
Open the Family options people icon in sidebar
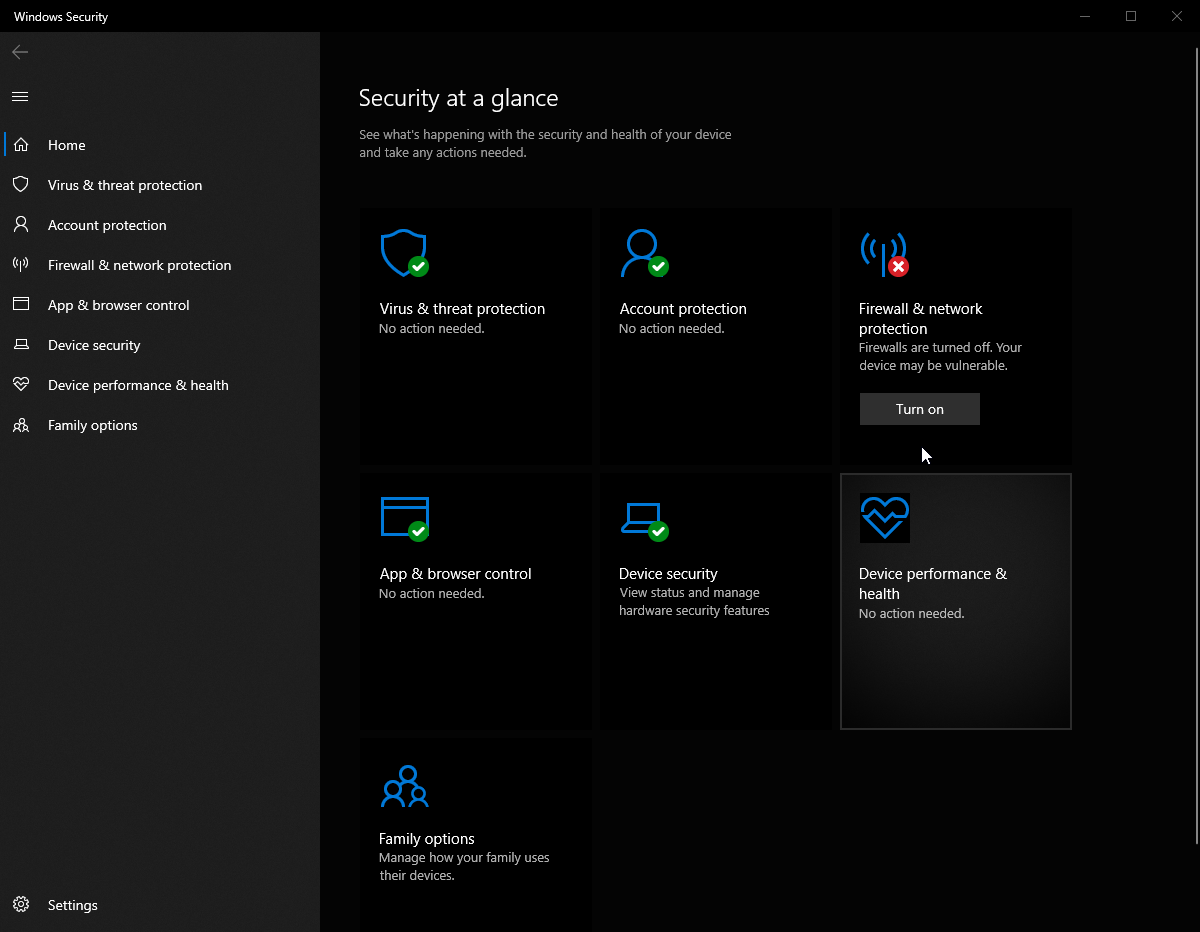(20, 425)
